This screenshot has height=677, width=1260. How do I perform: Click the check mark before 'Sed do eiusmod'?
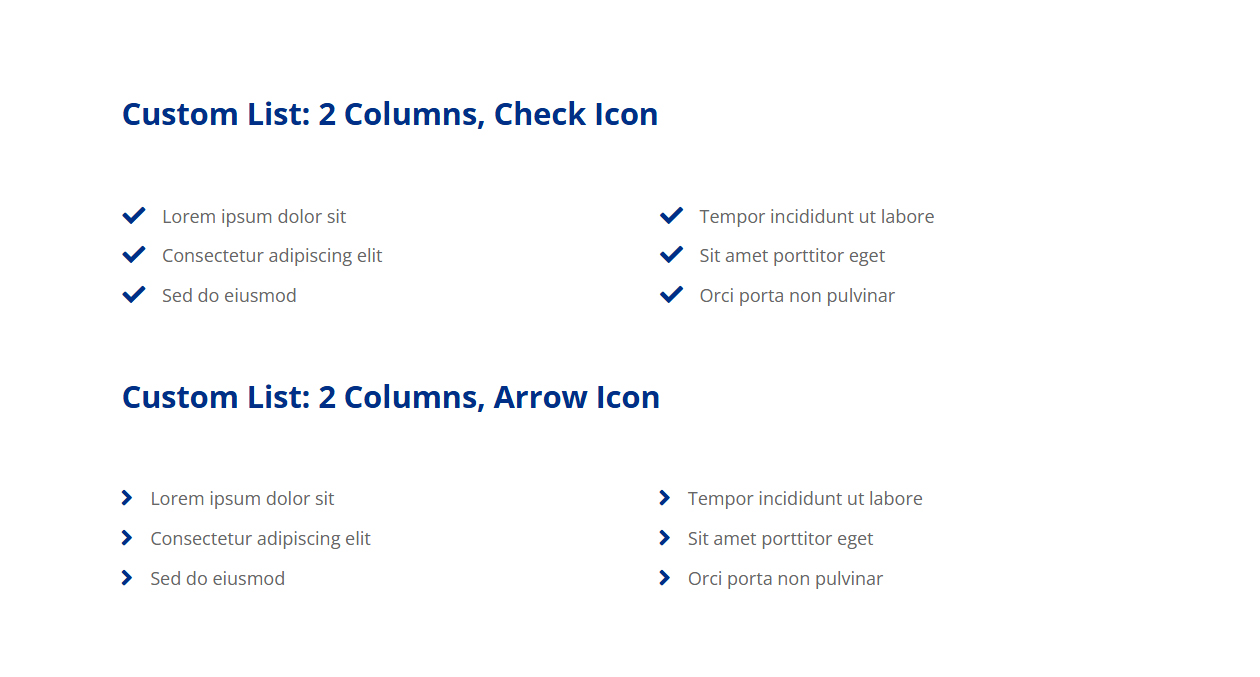[x=134, y=295]
